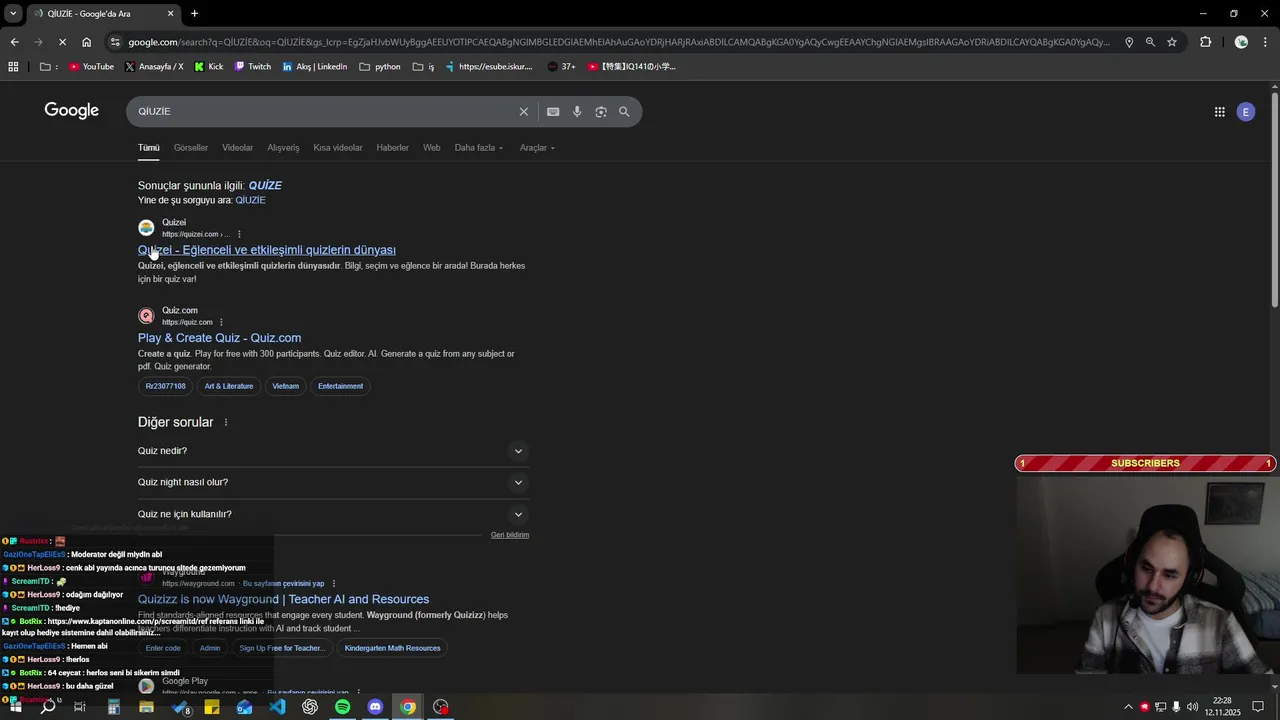Switch to the Kısa videolar tab
The height and width of the screenshot is (720, 1280).
338,148
